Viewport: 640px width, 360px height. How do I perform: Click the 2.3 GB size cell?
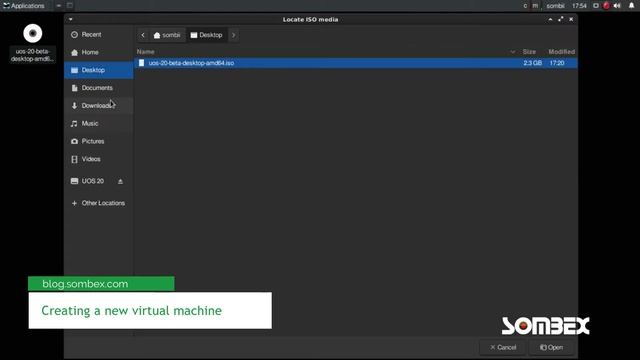532,63
